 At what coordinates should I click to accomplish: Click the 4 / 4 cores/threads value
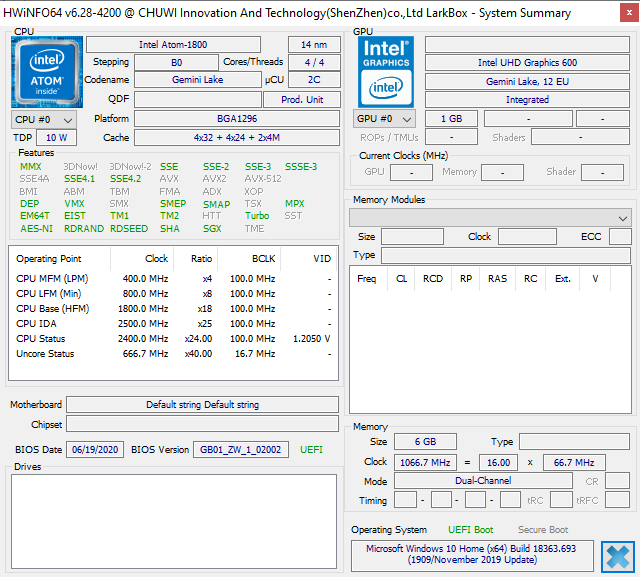click(314, 62)
